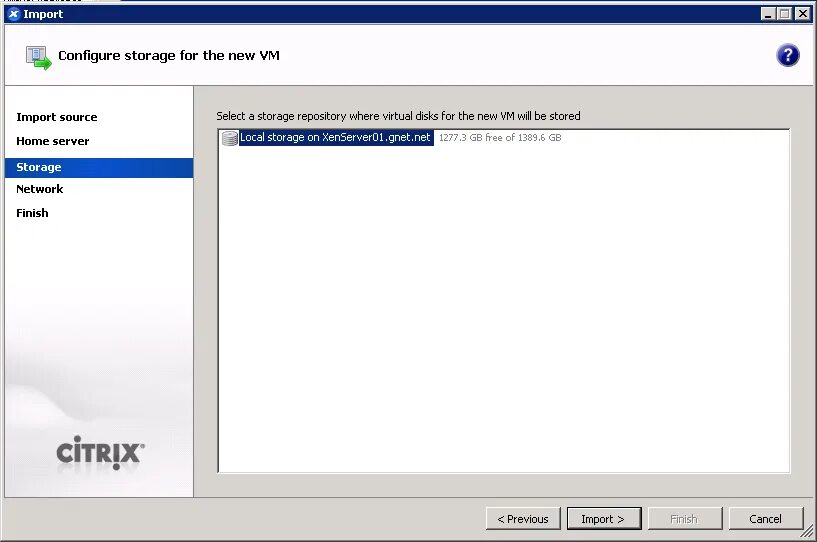Minimize the Import window
The image size is (817, 542).
coord(768,14)
